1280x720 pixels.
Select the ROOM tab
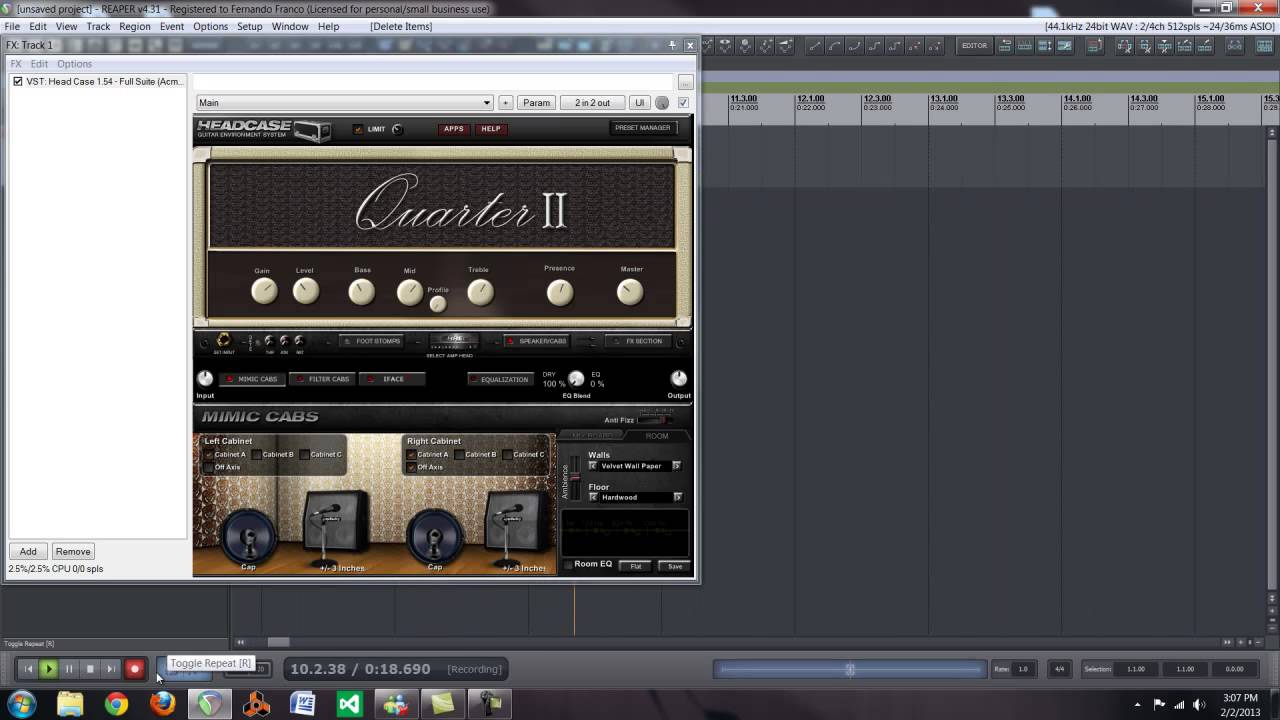[x=657, y=436]
